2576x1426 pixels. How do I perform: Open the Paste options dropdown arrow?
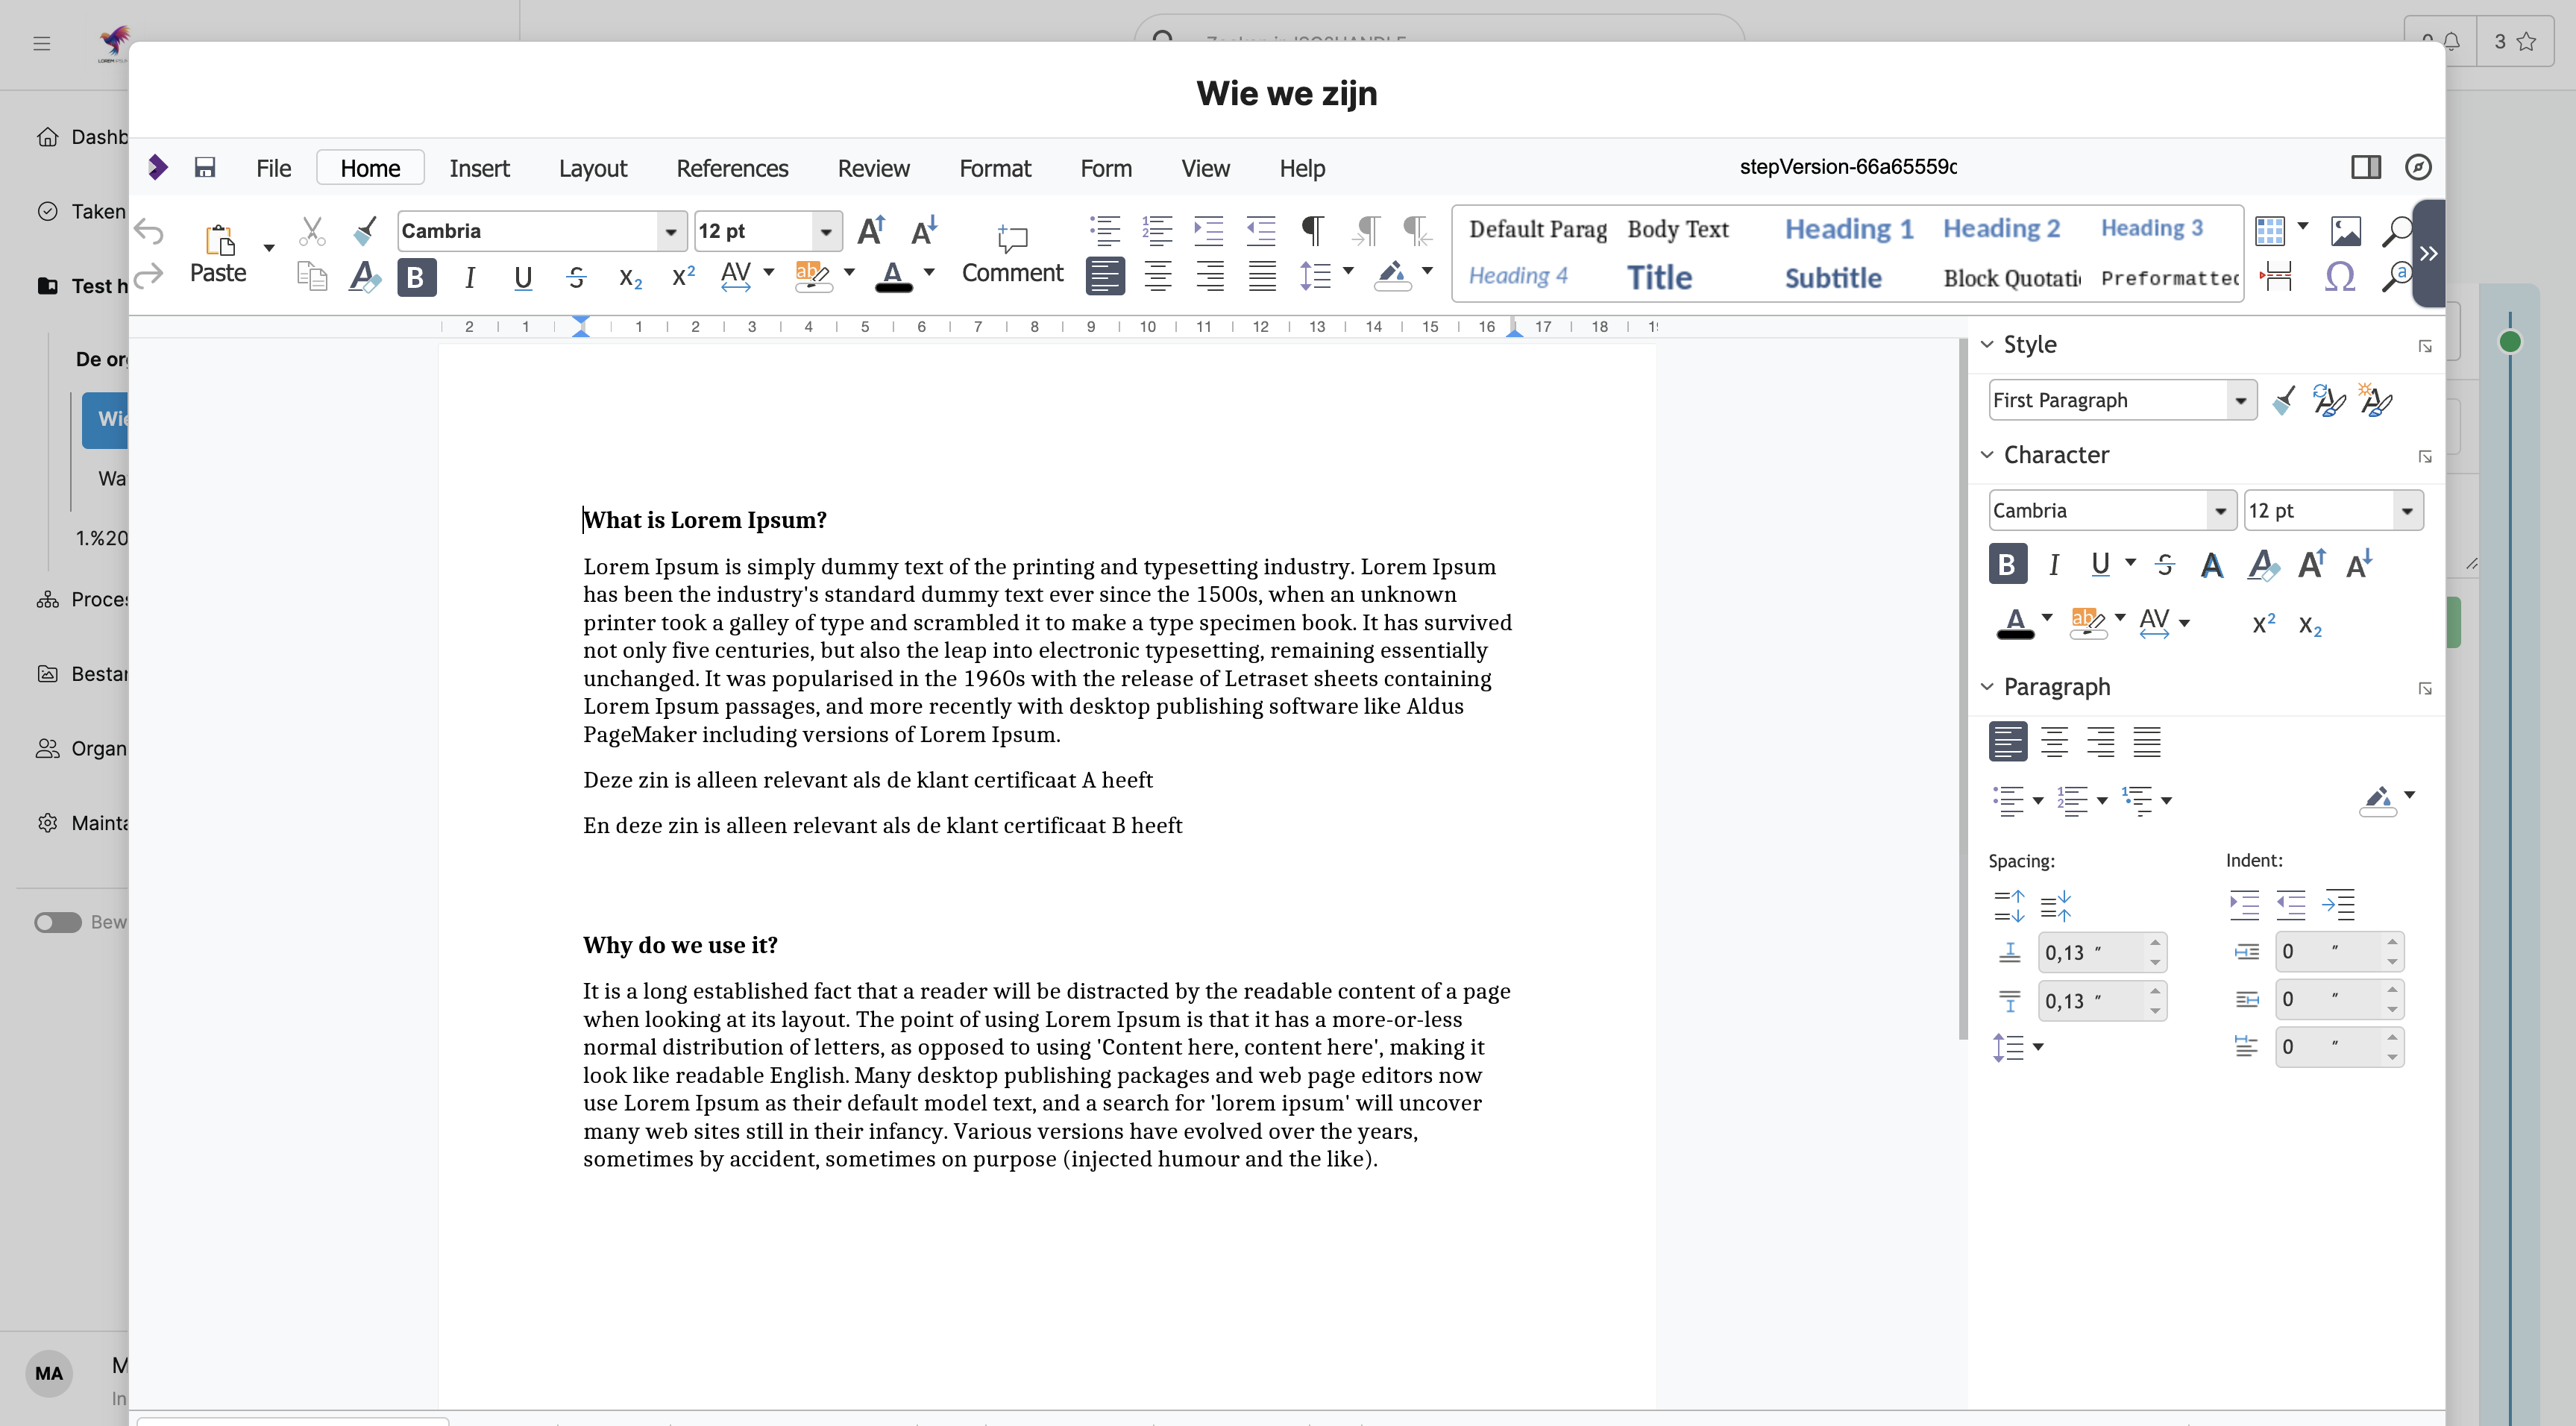[x=269, y=247]
